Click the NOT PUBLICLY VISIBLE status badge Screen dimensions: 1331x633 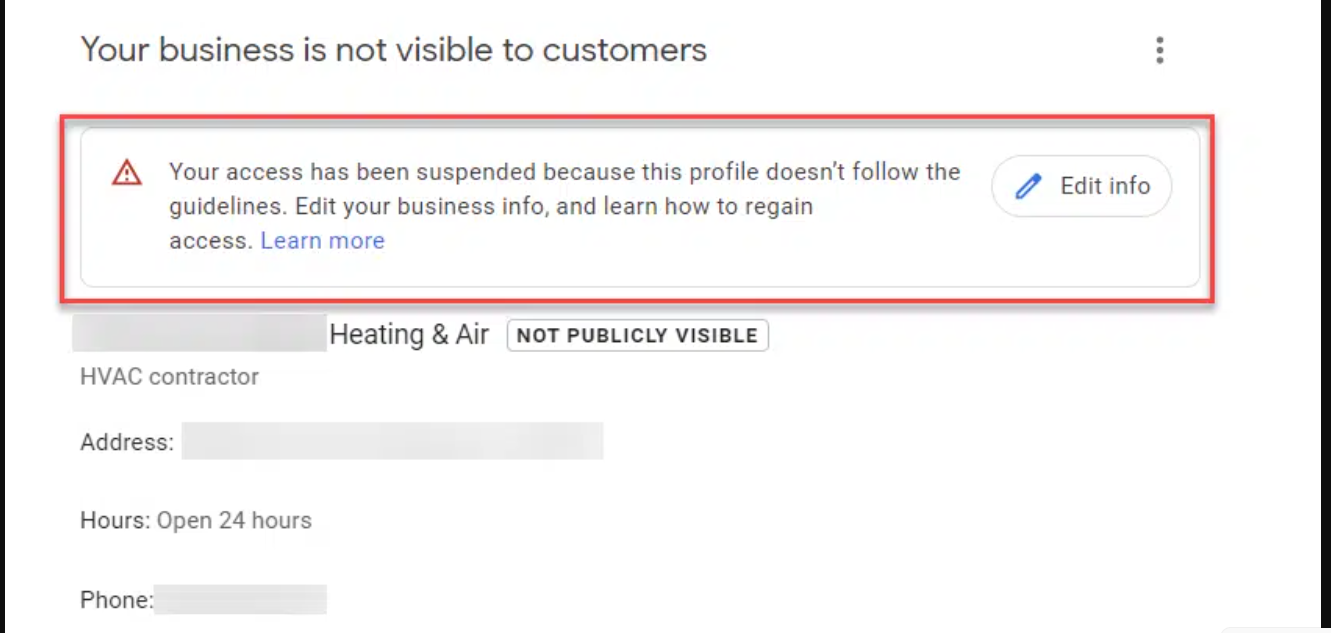click(x=637, y=335)
